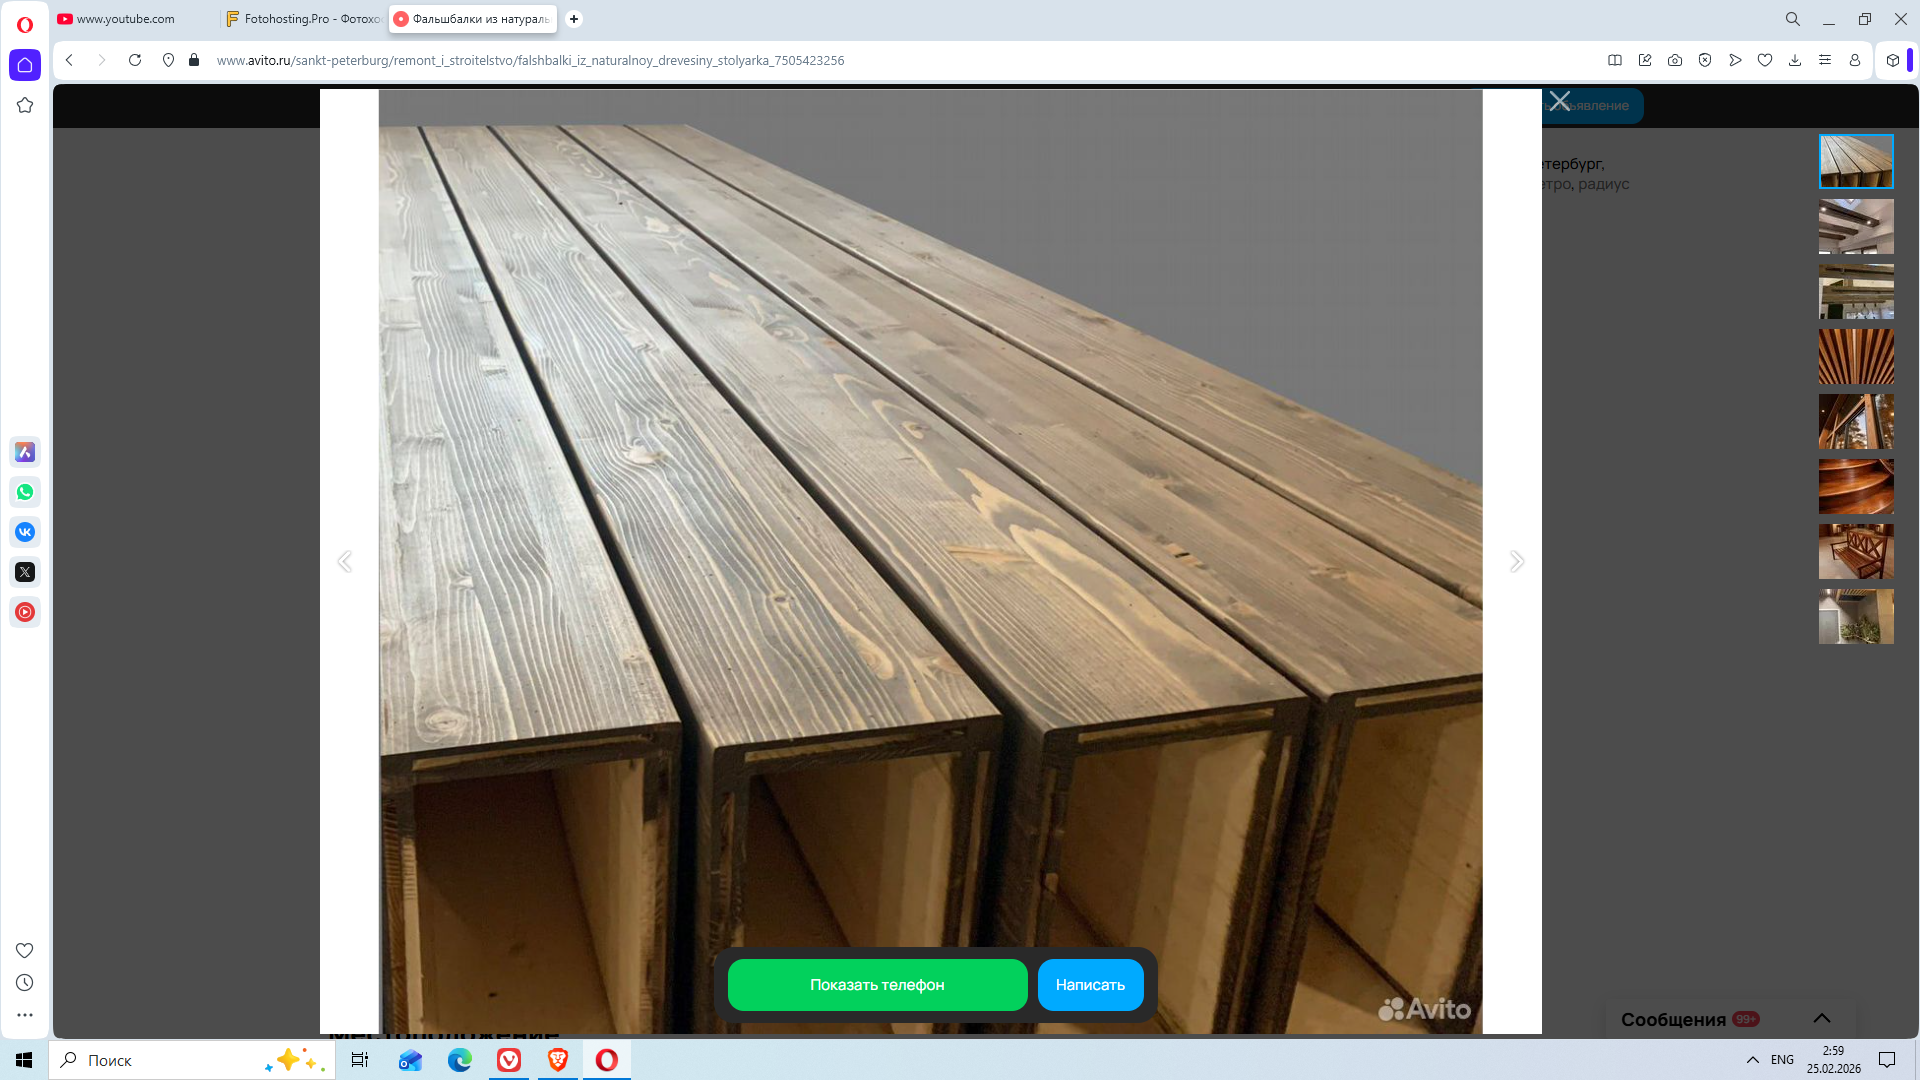This screenshot has width=1920, height=1080.
Task: Open VK messenger sidebar icon
Action: tap(25, 532)
